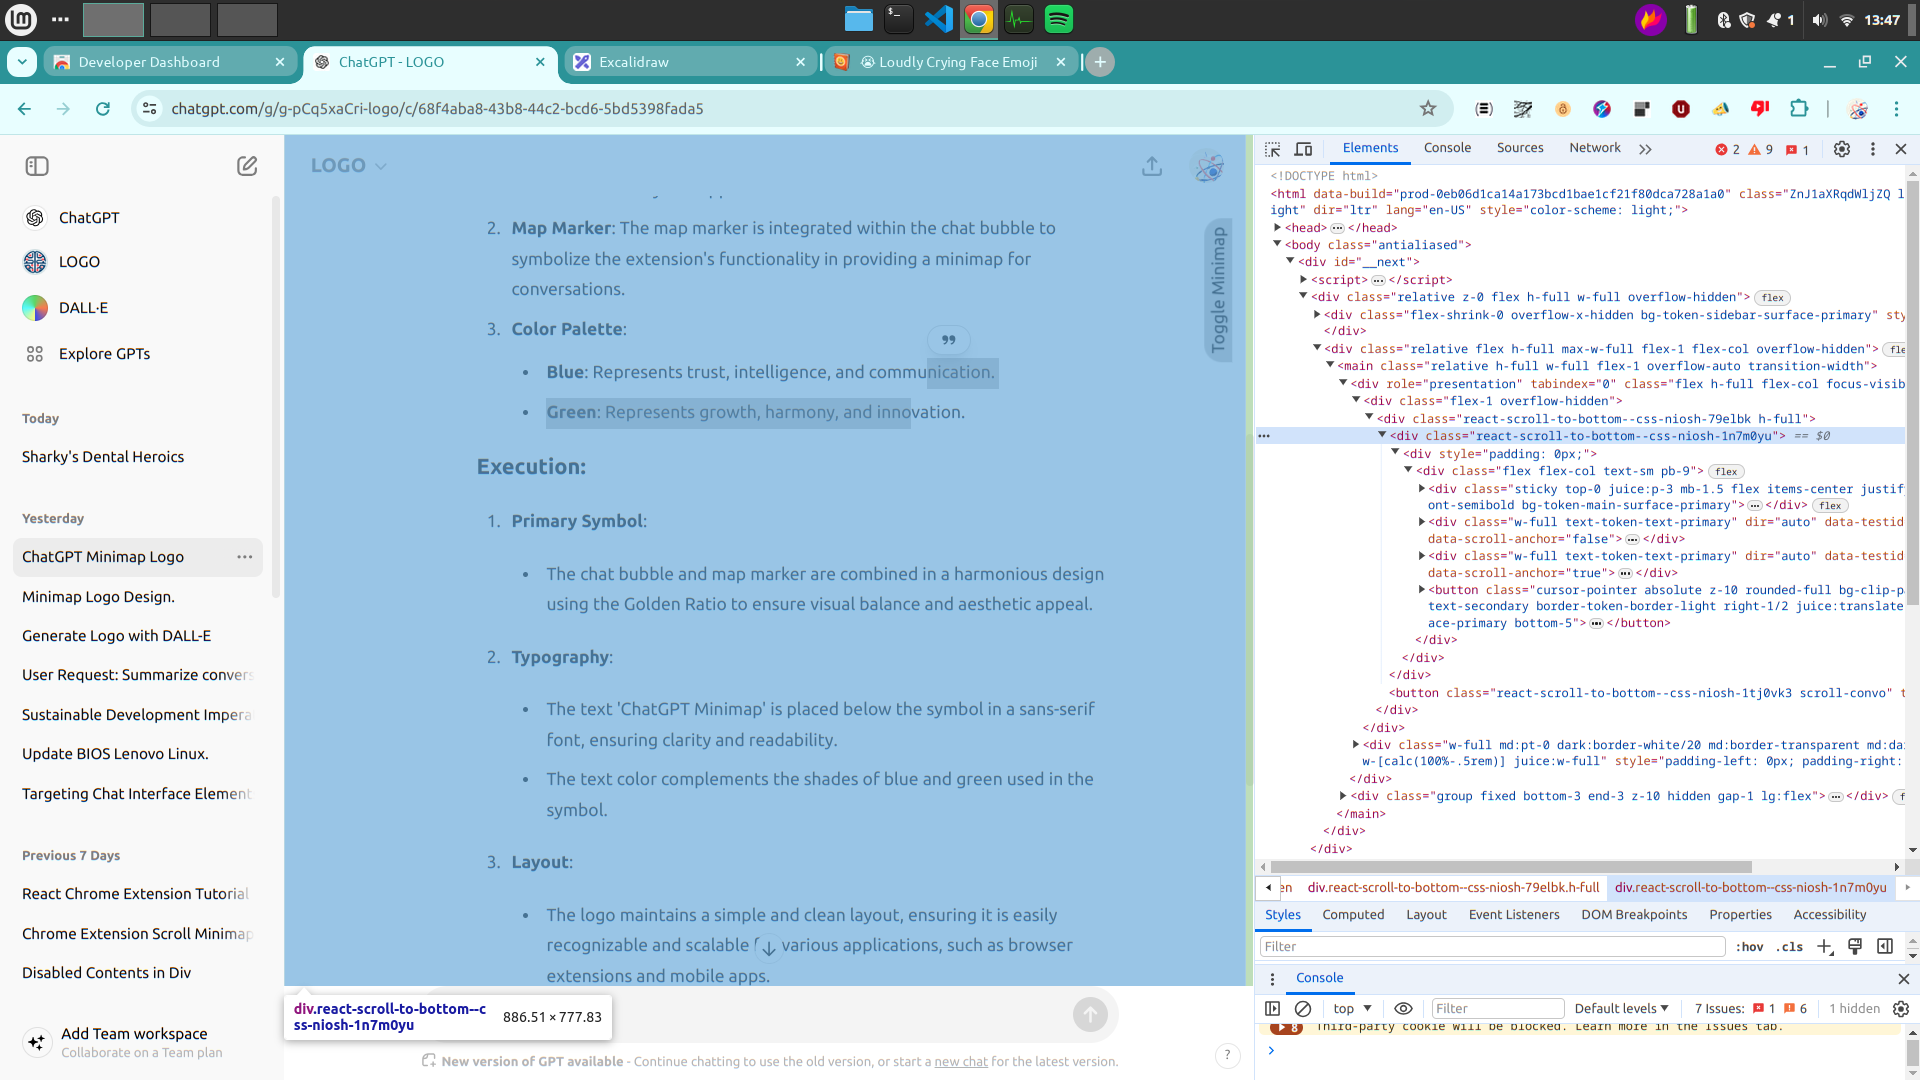Click the DevTools horizontal scrollbar
This screenshot has height=1080, width=1920.
(x=1510, y=867)
